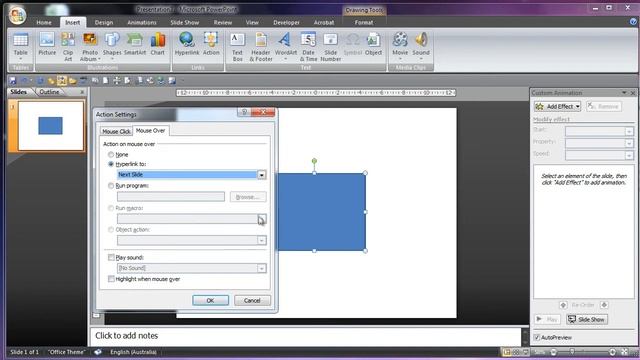Click the Run program path field
This screenshot has height=360, width=640.
171,197
